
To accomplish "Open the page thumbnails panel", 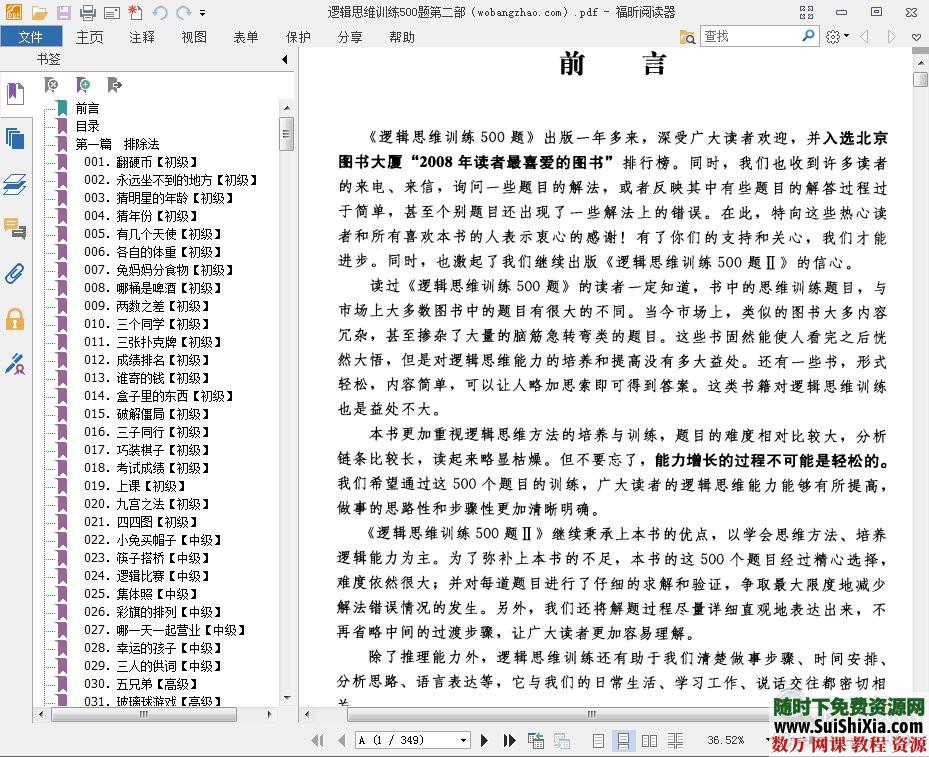I will [14, 137].
